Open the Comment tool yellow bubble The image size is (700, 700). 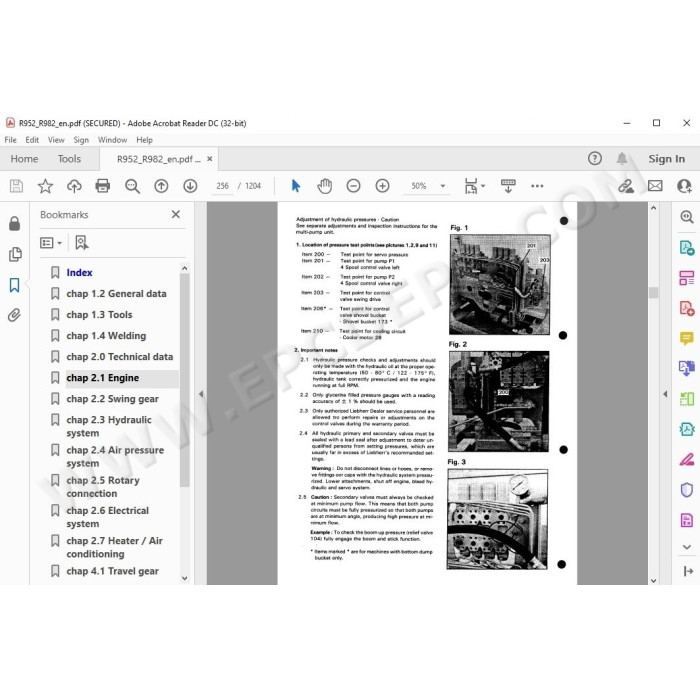(687, 338)
